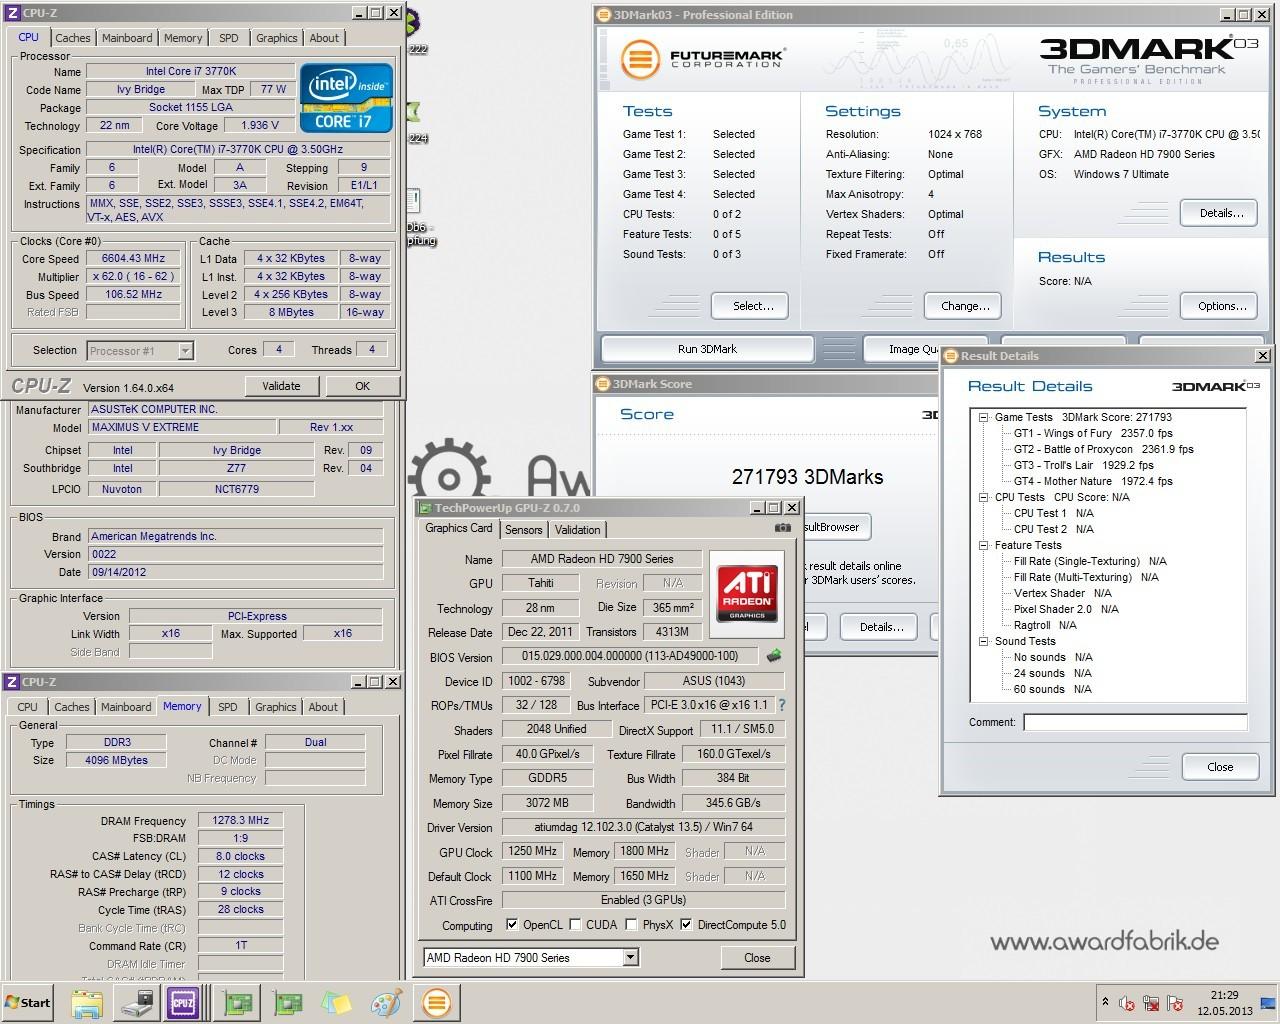Click the Comment input field
Viewport: 1280px width, 1024px height.
1135,722
